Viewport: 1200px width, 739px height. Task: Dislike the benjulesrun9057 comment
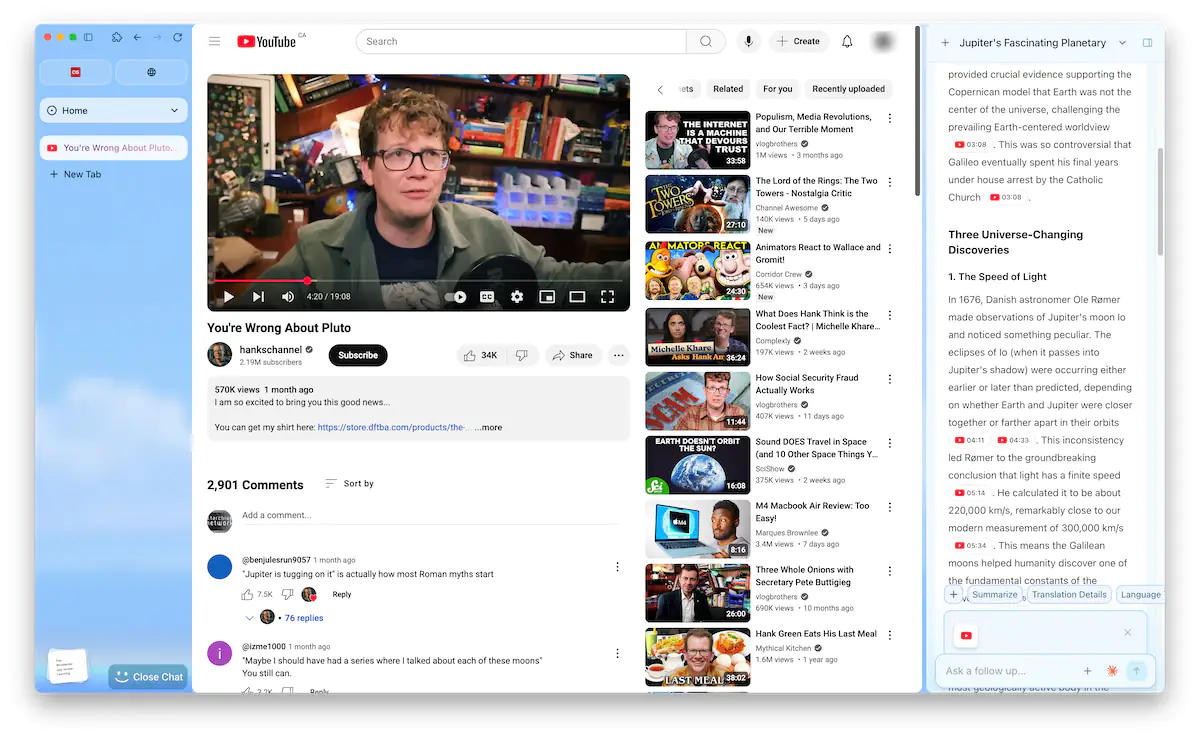[x=287, y=594]
